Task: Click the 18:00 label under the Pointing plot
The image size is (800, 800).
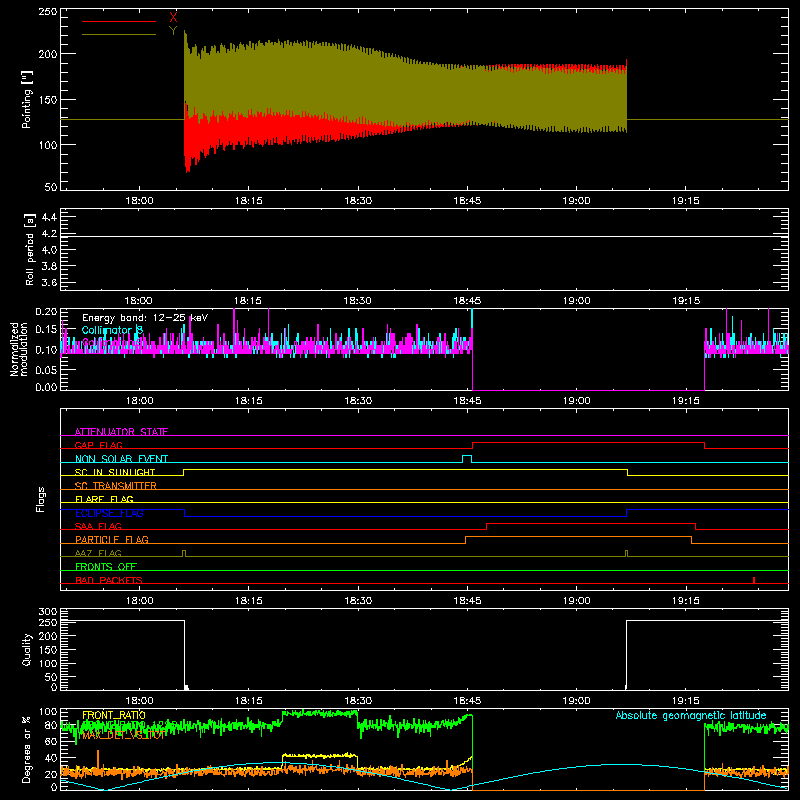Action: point(139,201)
